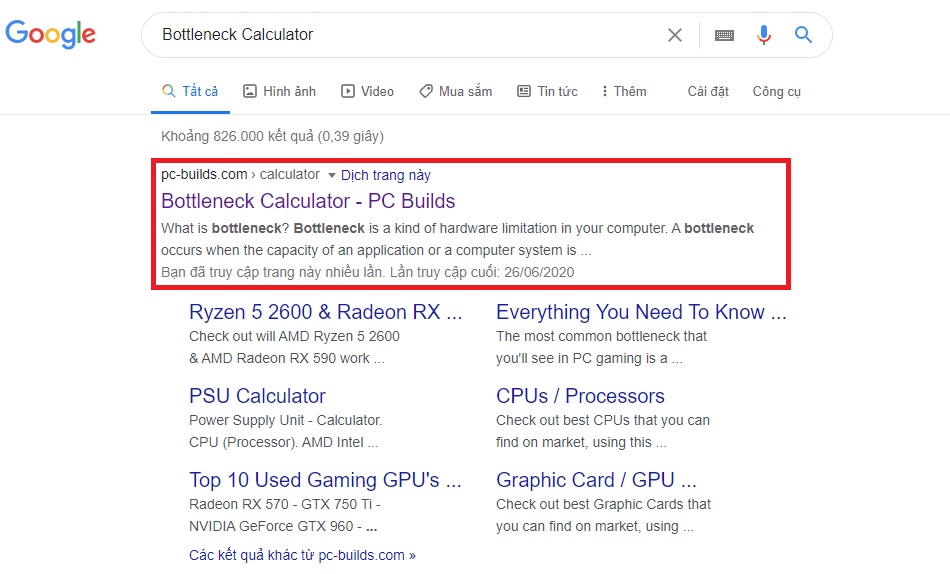This screenshot has width=950, height=574.
Task: Open Top 10 Used Gaming GPU's sitelink
Action: point(325,479)
